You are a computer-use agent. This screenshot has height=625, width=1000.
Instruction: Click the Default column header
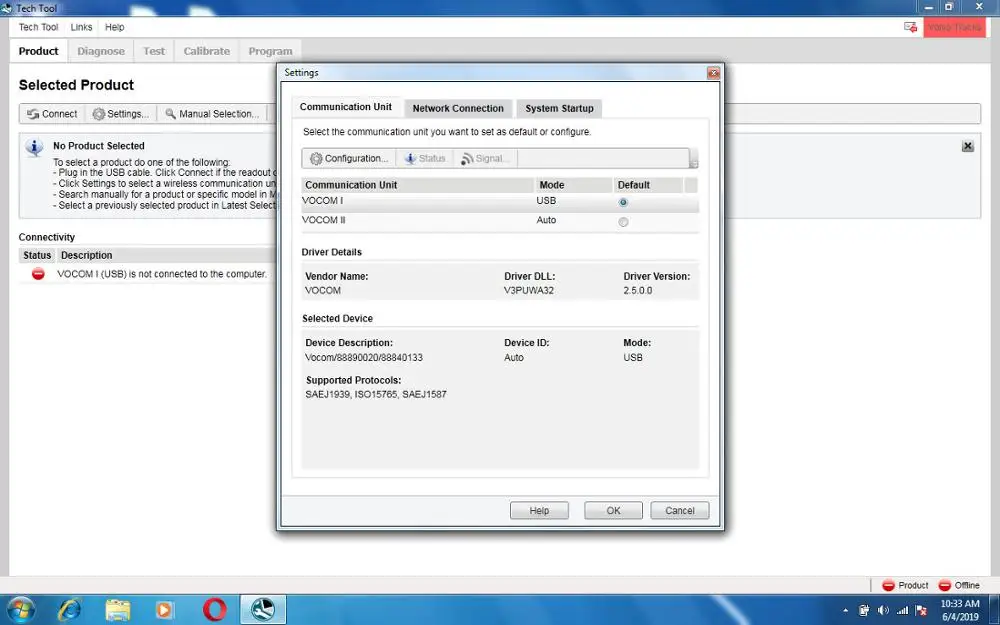click(x=647, y=185)
